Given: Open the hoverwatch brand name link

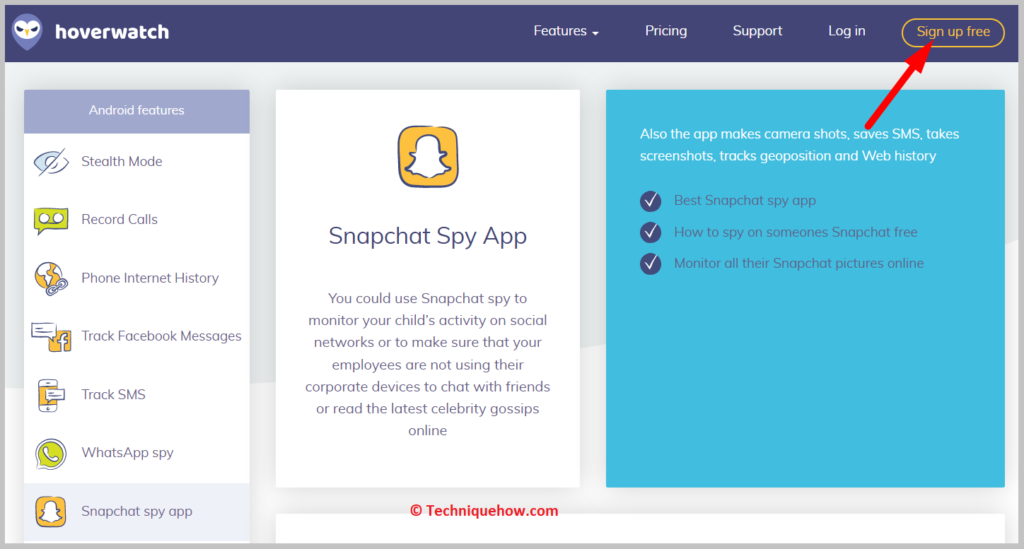Looking at the screenshot, I should pos(112,32).
